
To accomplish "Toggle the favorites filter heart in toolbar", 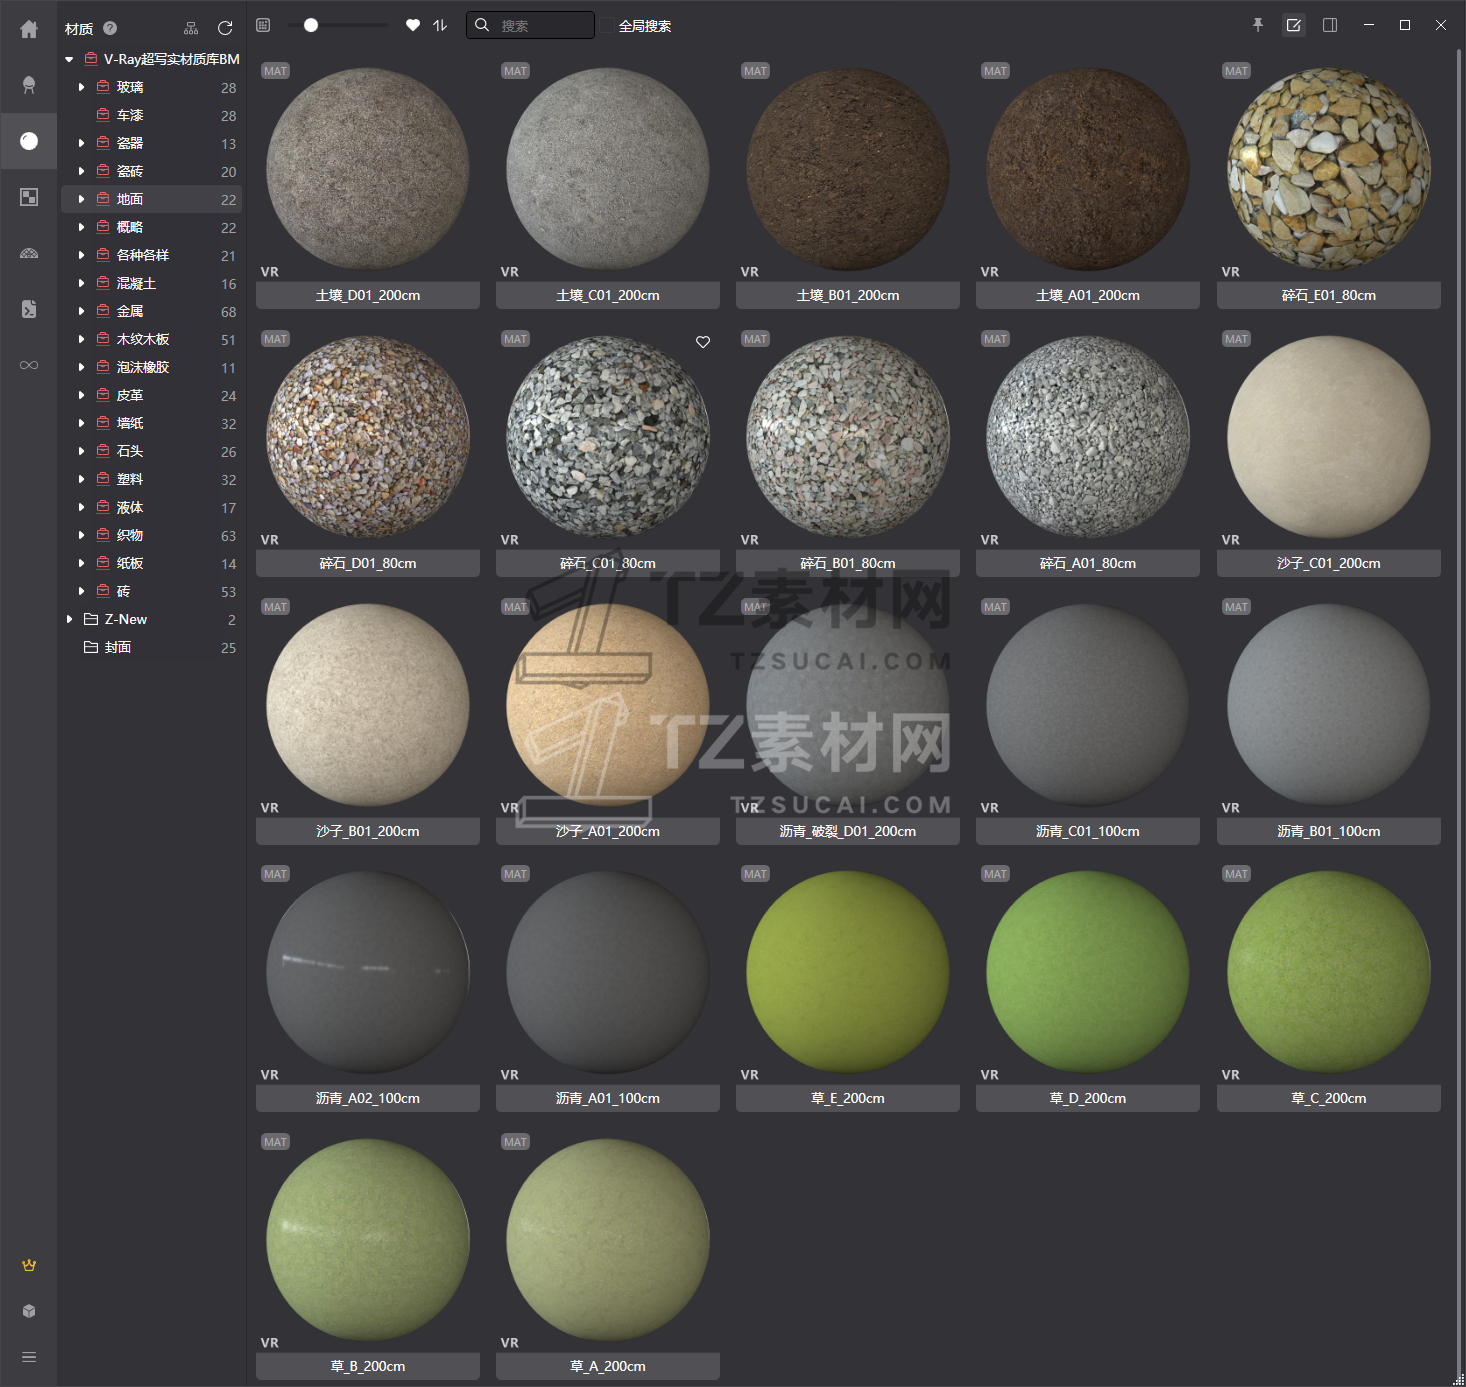I will (413, 25).
